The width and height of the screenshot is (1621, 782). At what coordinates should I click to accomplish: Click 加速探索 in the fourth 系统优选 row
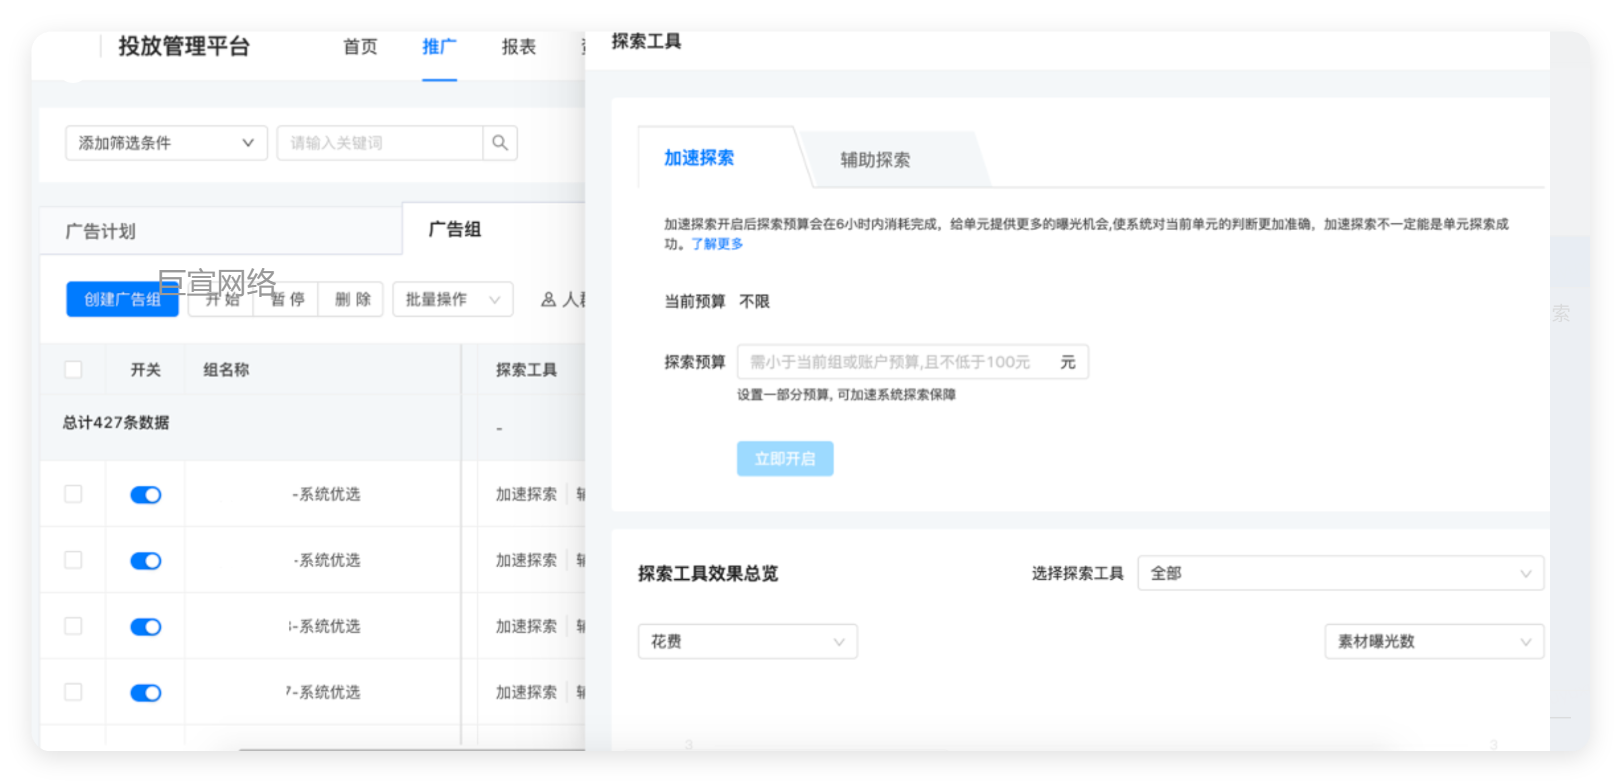[x=526, y=692]
